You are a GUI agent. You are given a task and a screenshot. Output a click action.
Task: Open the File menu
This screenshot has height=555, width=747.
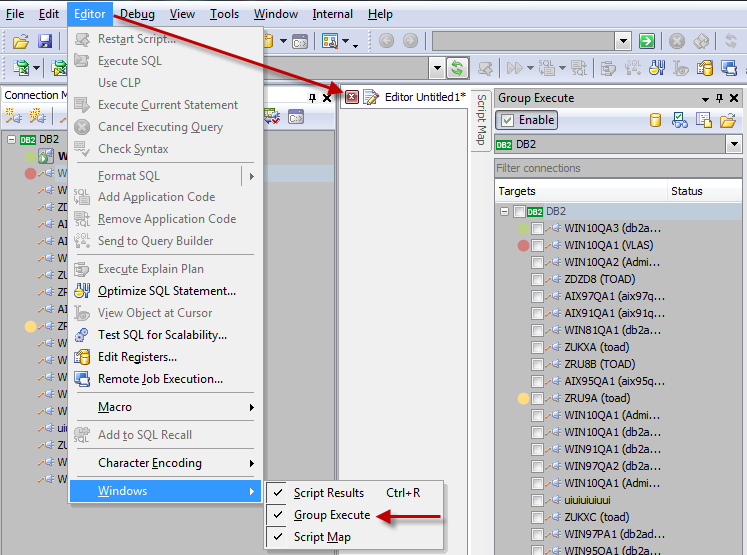(15, 14)
